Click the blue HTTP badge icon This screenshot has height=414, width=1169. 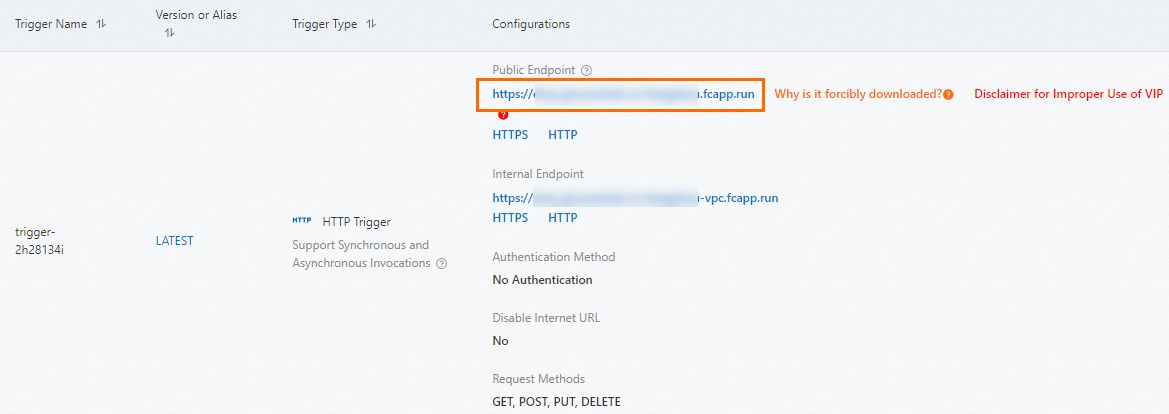point(301,221)
